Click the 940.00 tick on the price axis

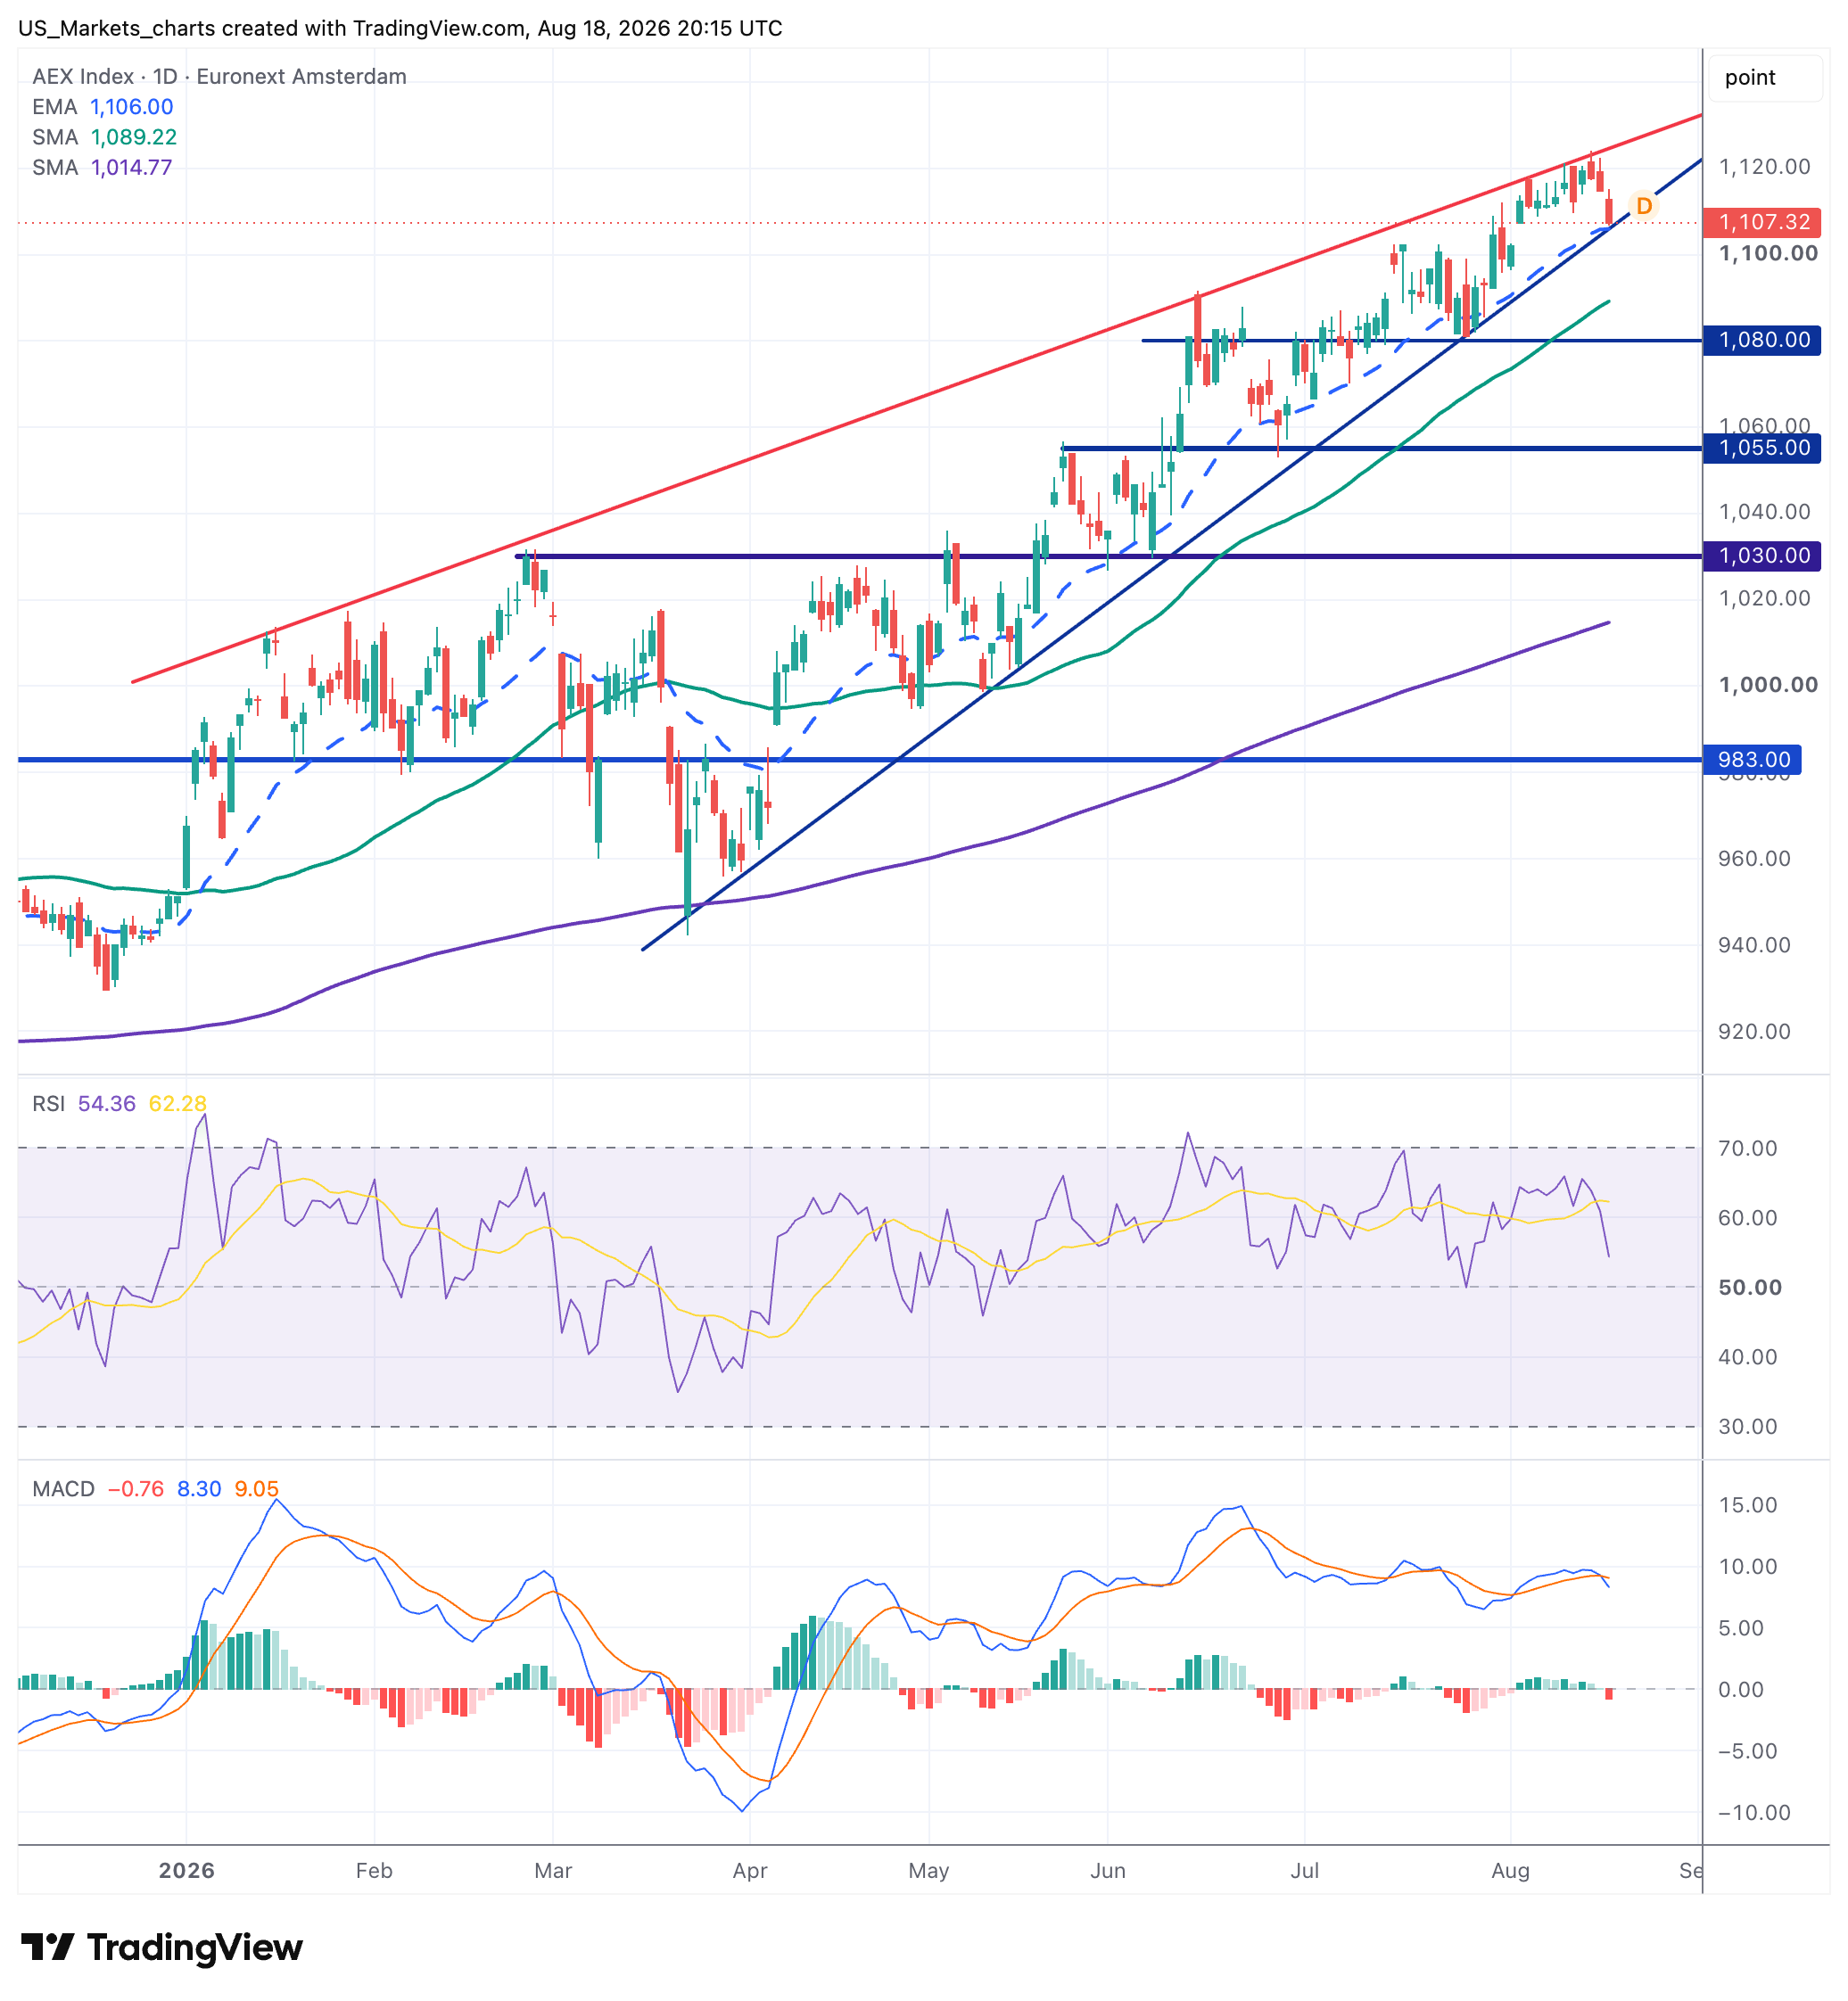pyautogui.click(x=1754, y=945)
